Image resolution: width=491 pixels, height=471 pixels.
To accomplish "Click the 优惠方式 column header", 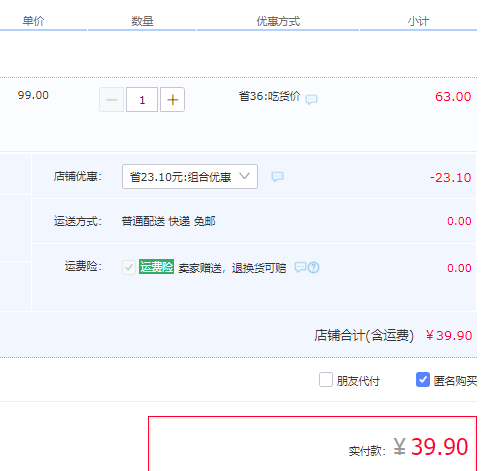I will pyautogui.click(x=278, y=21).
